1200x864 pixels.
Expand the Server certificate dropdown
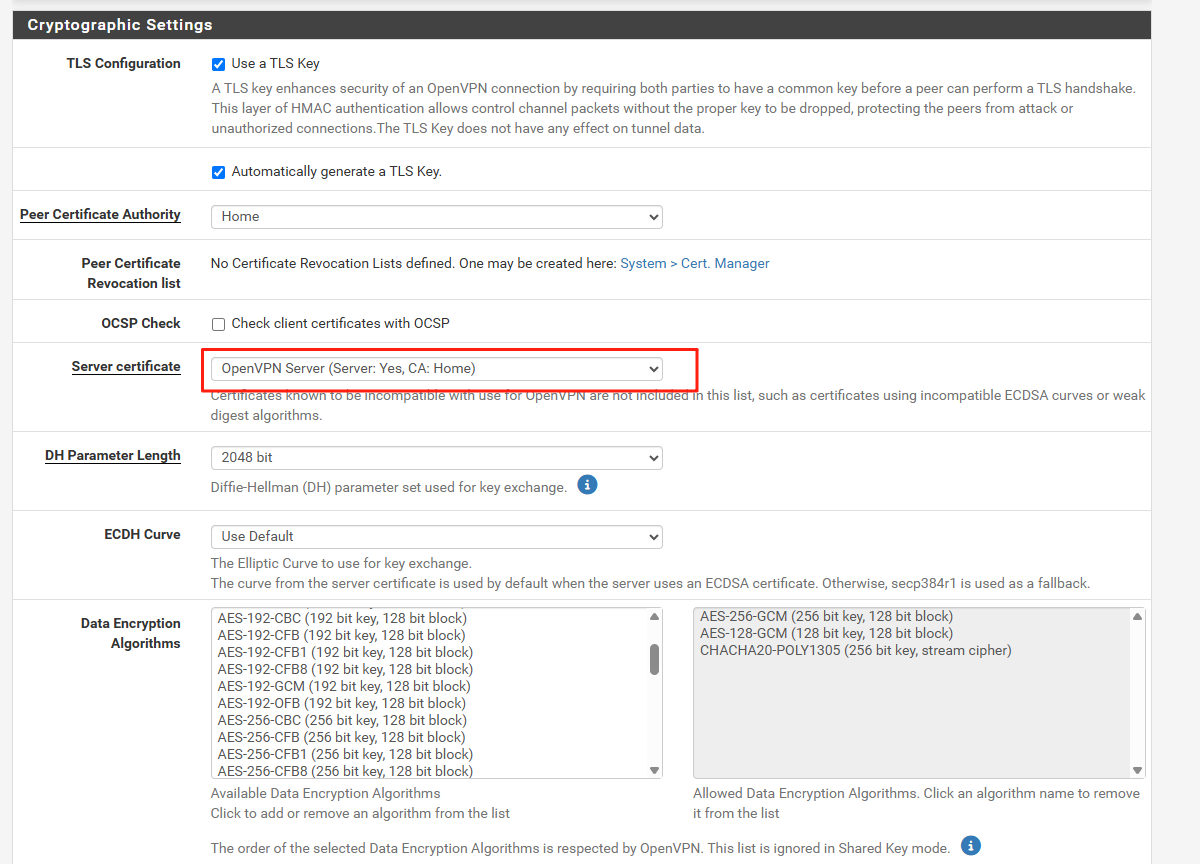(x=437, y=369)
